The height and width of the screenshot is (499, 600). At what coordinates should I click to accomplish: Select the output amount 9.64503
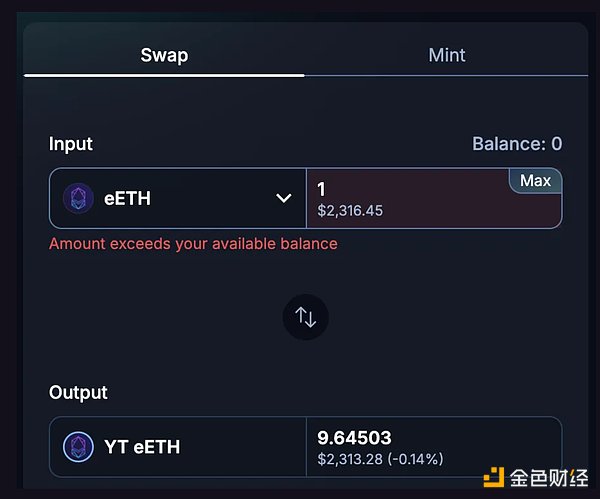354,438
